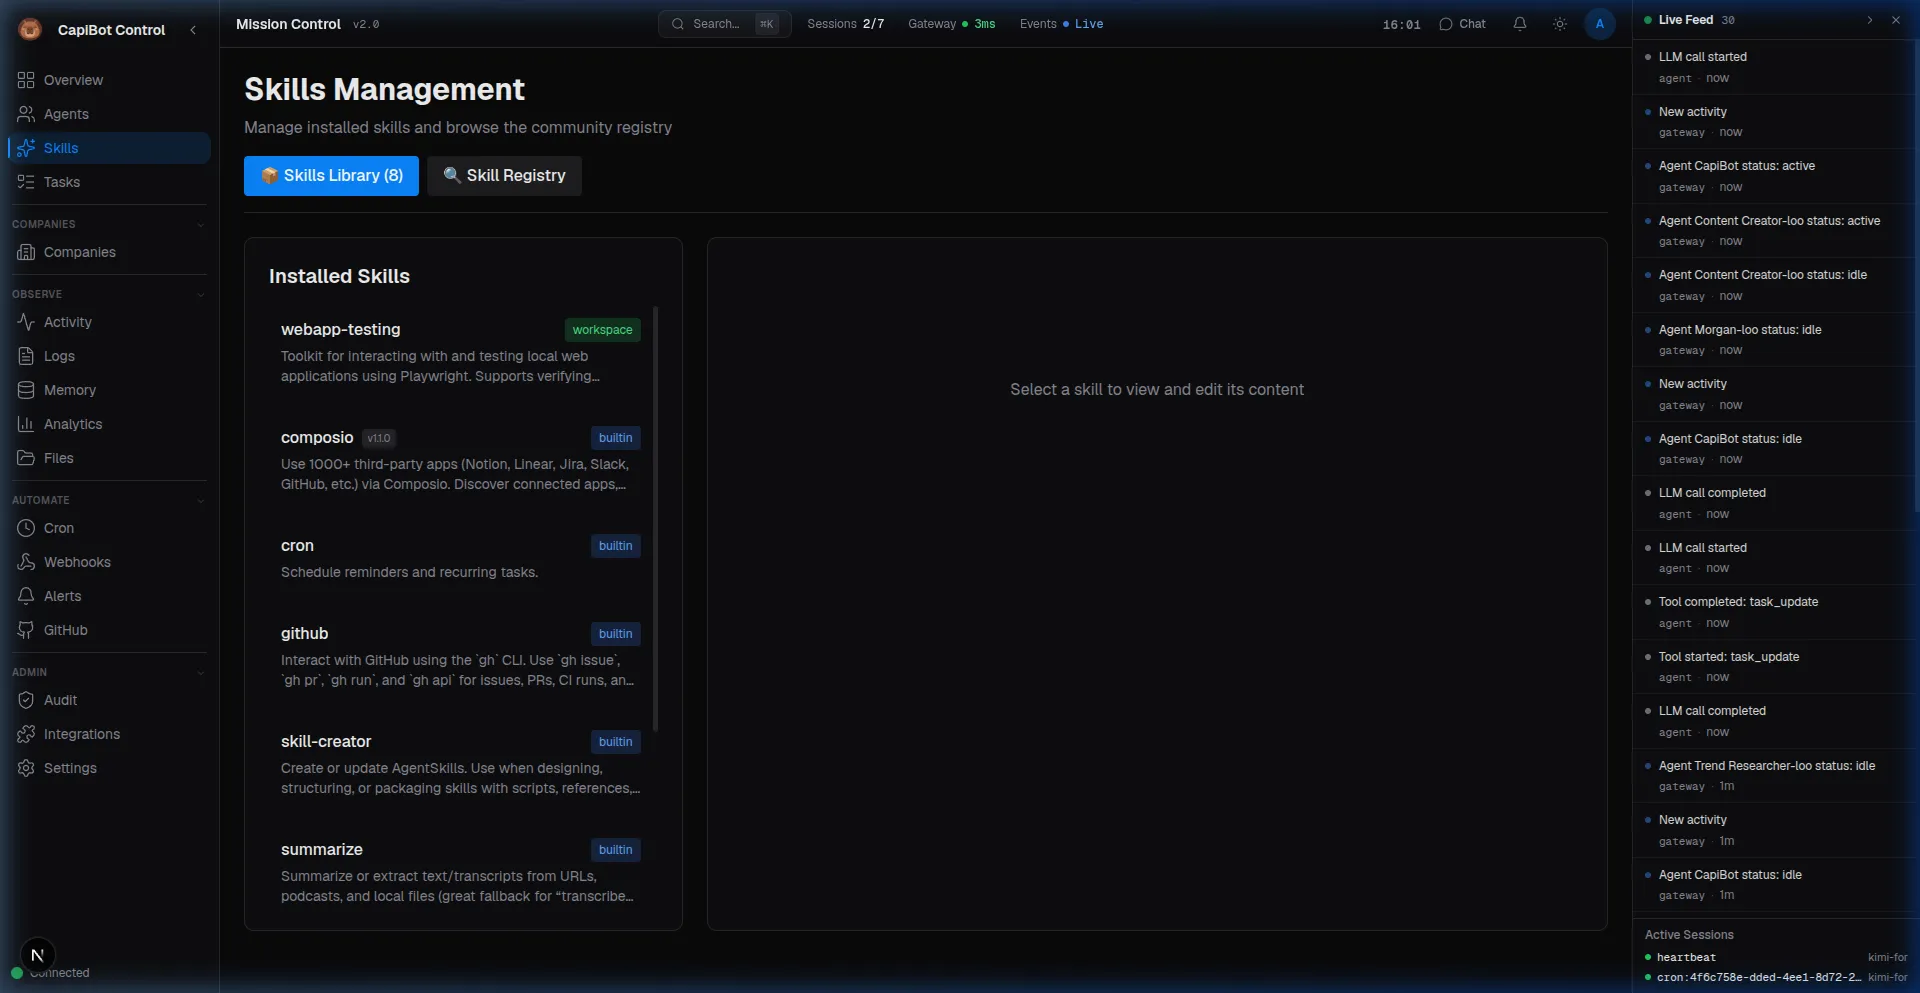Open the Memory page

click(x=69, y=390)
